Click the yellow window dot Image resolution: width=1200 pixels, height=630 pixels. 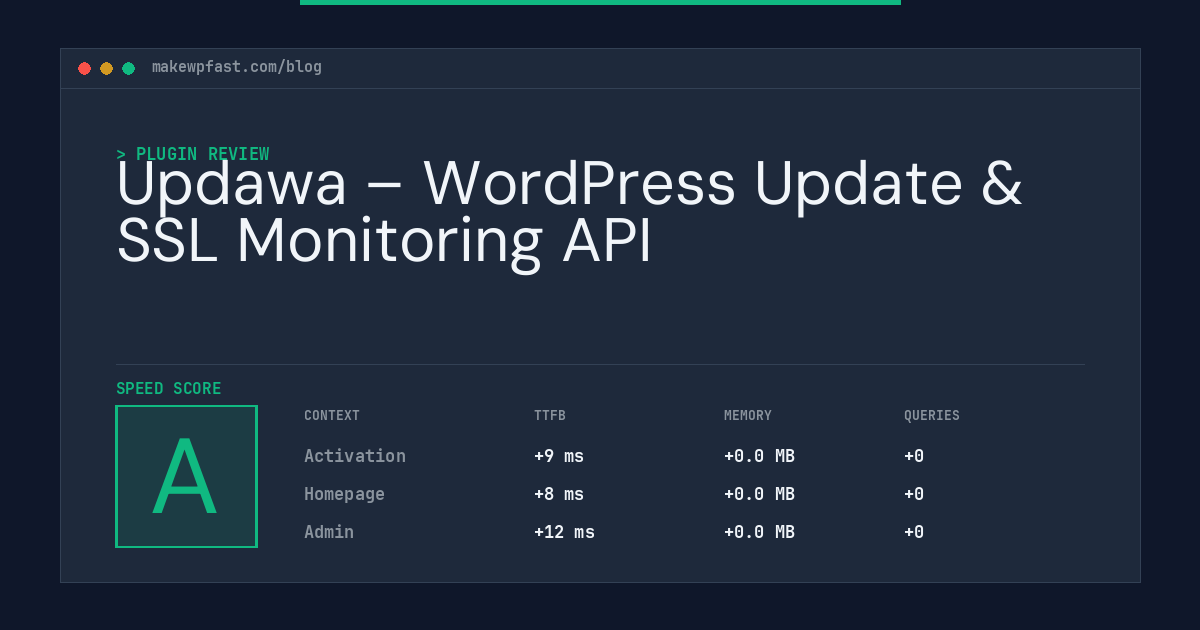point(106,68)
